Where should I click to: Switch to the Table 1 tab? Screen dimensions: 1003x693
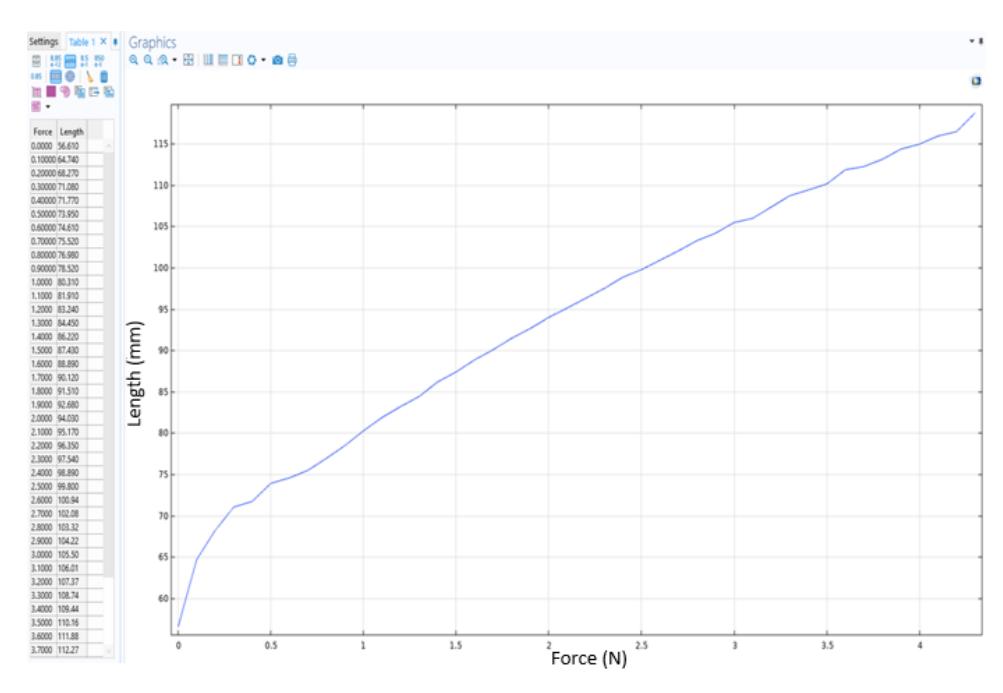pos(81,42)
